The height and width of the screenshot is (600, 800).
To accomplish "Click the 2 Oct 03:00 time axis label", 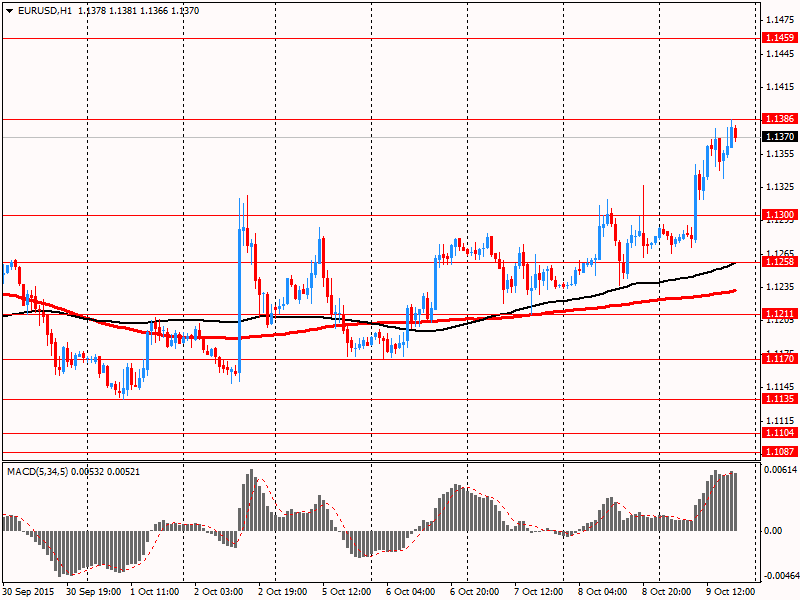I will click(x=219, y=592).
